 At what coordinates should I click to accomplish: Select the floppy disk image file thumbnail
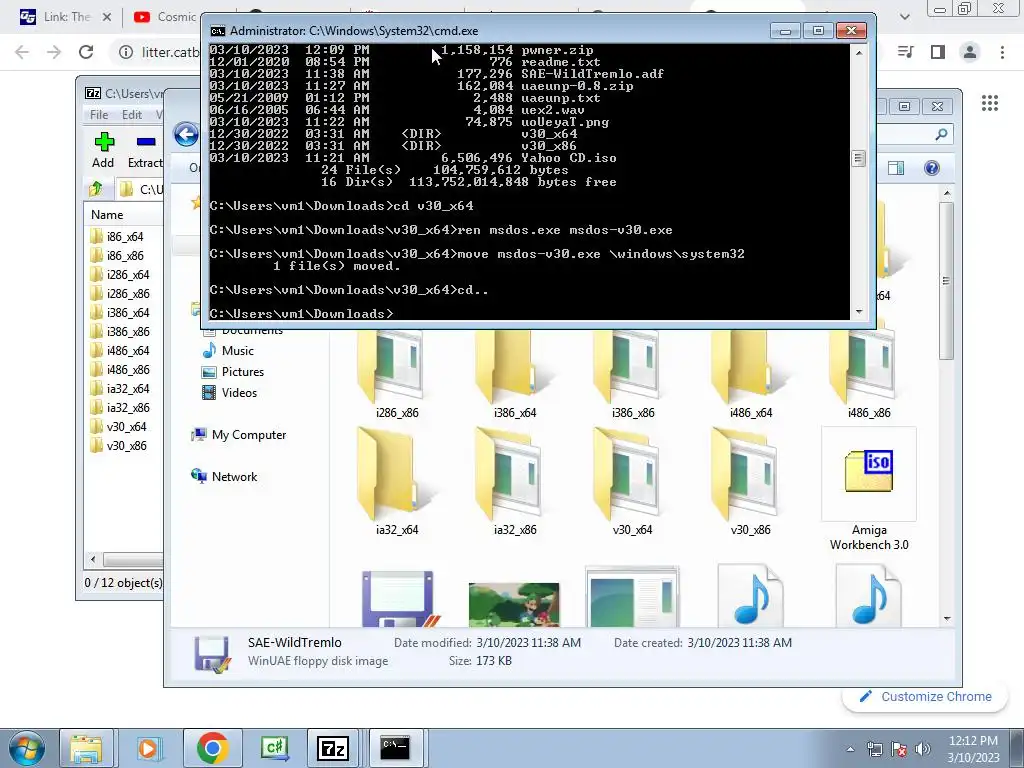(x=398, y=598)
